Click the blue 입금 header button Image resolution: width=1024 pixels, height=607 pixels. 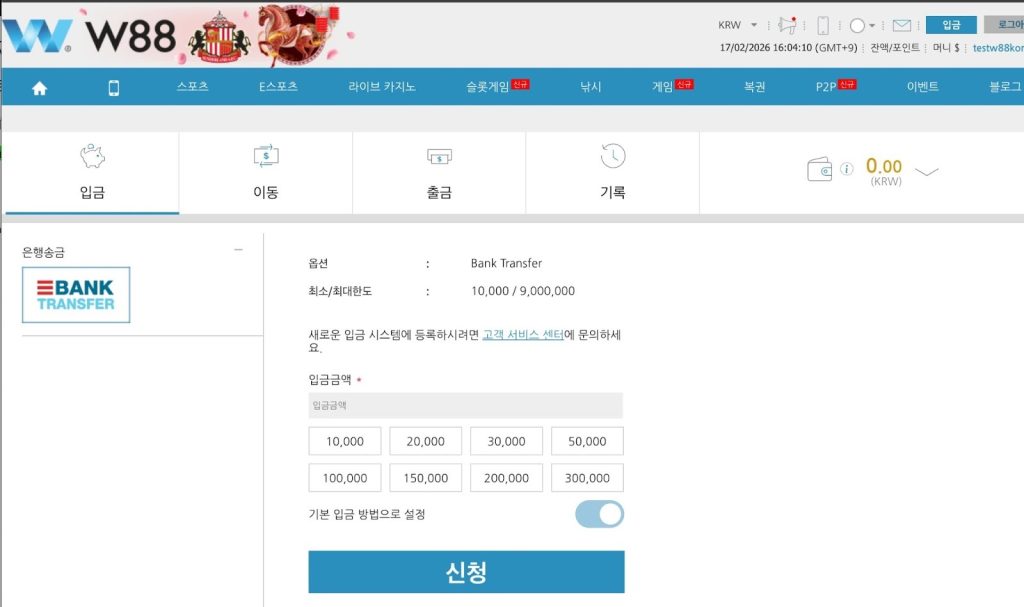(x=951, y=25)
